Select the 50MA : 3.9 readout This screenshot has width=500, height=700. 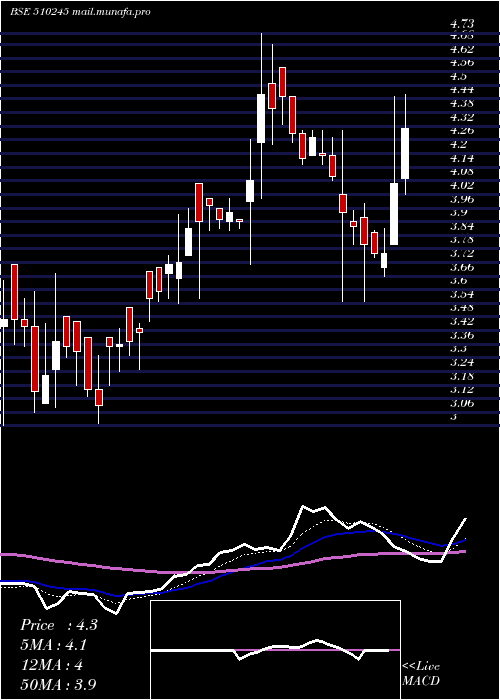[58, 684]
